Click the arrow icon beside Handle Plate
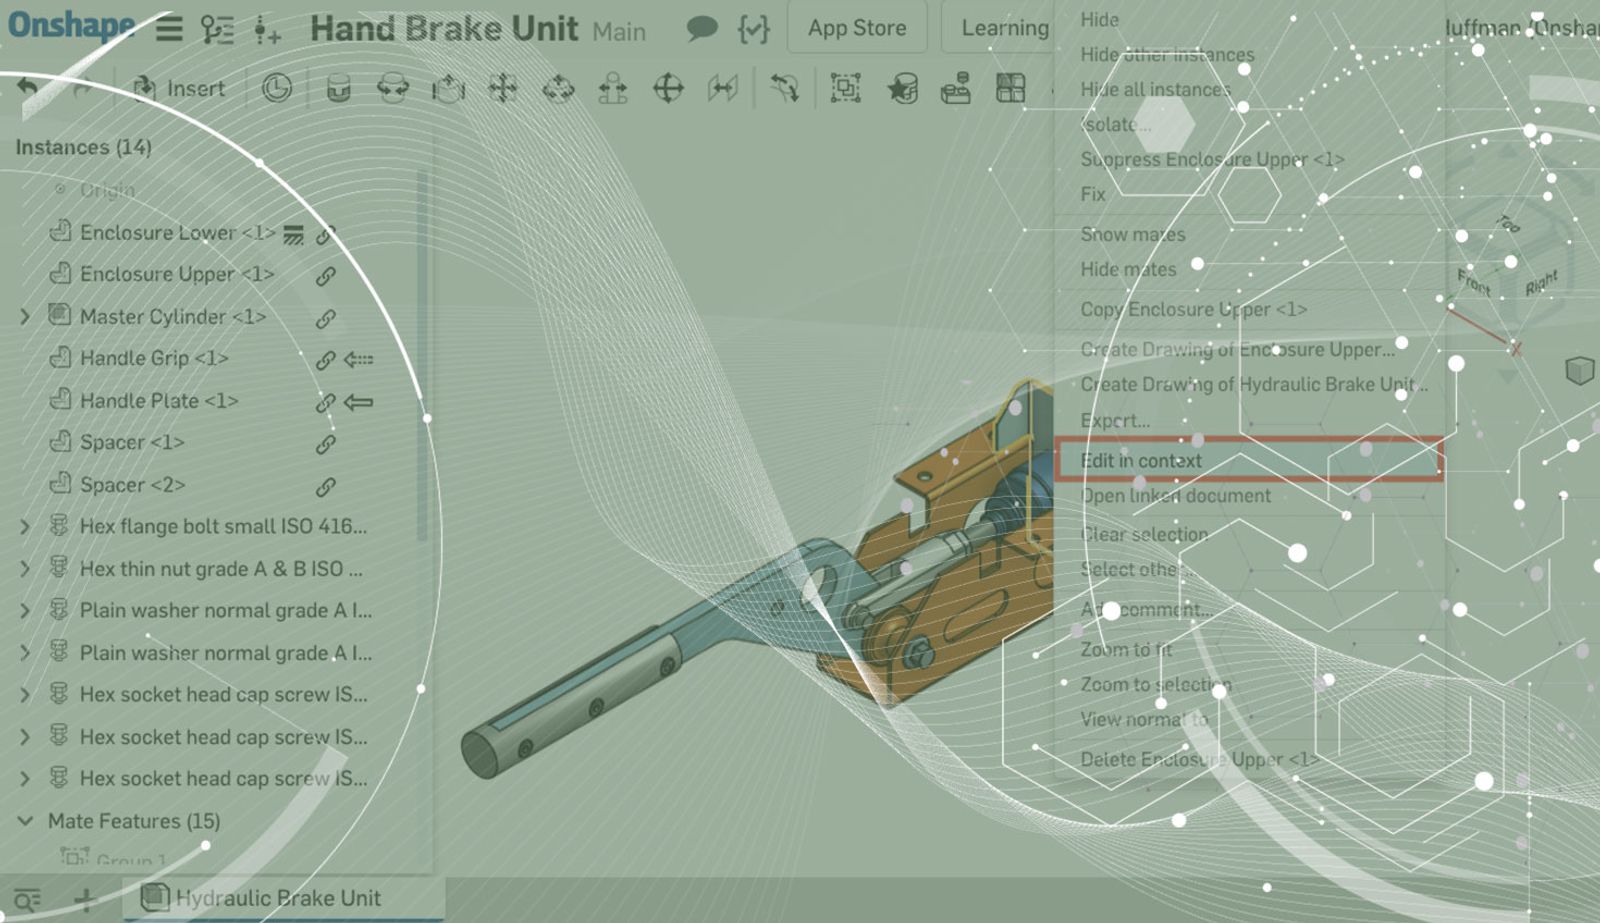 click(358, 402)
